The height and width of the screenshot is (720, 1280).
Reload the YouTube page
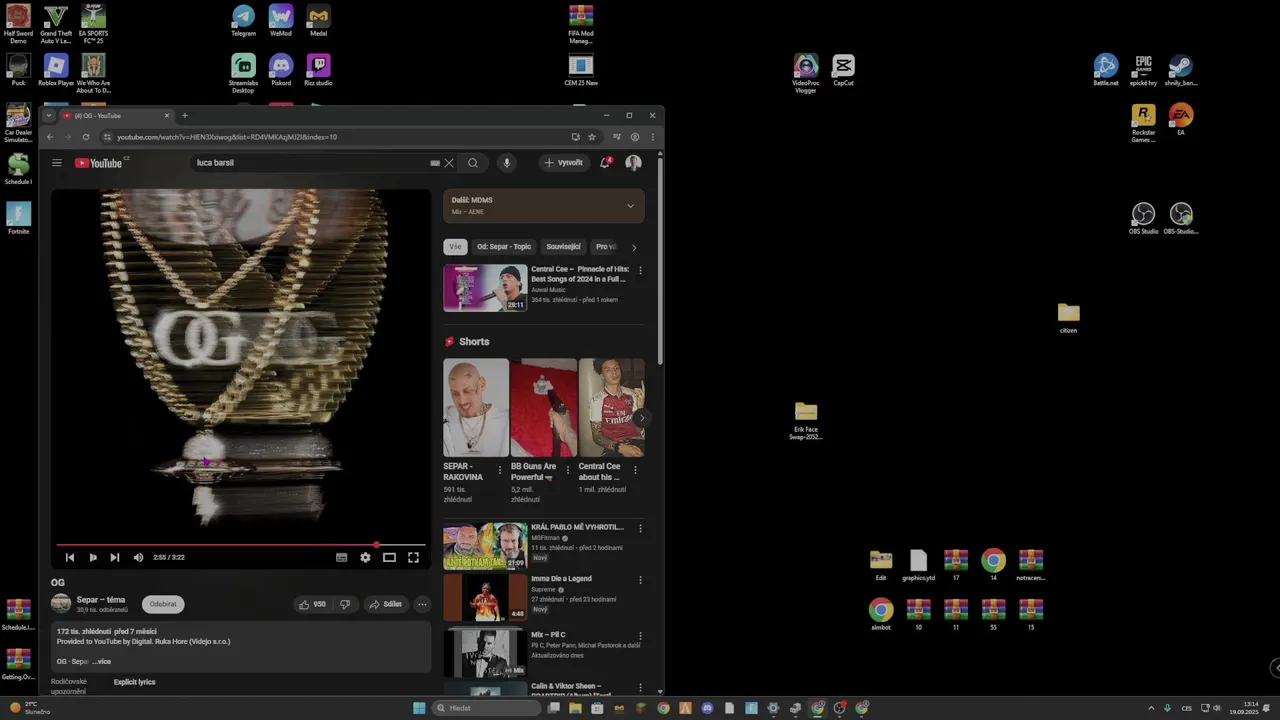click(x=86, y=137)
